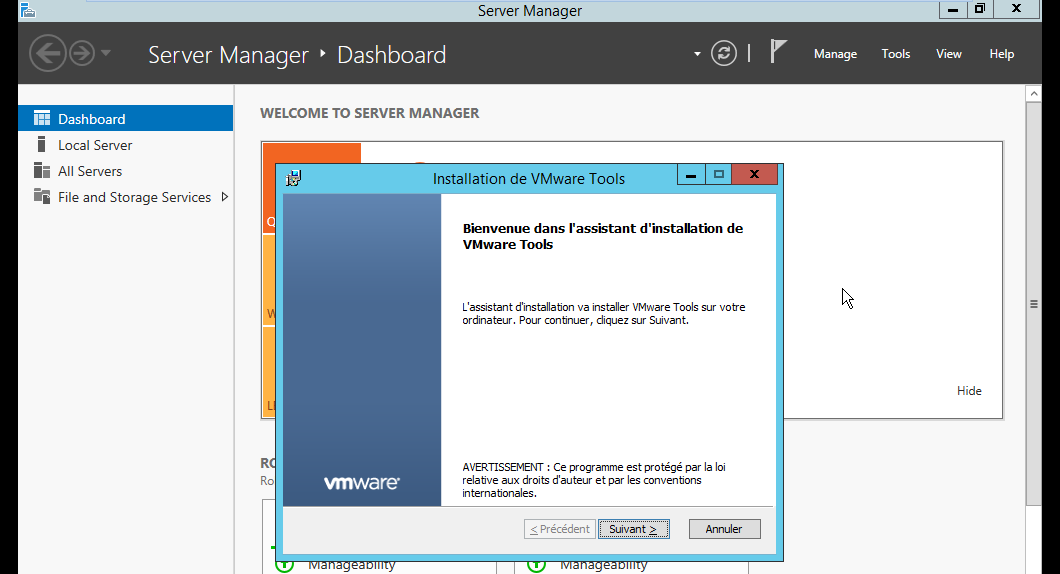This screenshot has width=1060, height=574.
Task: Open the View menu
Action: click(x=948, y=54)
